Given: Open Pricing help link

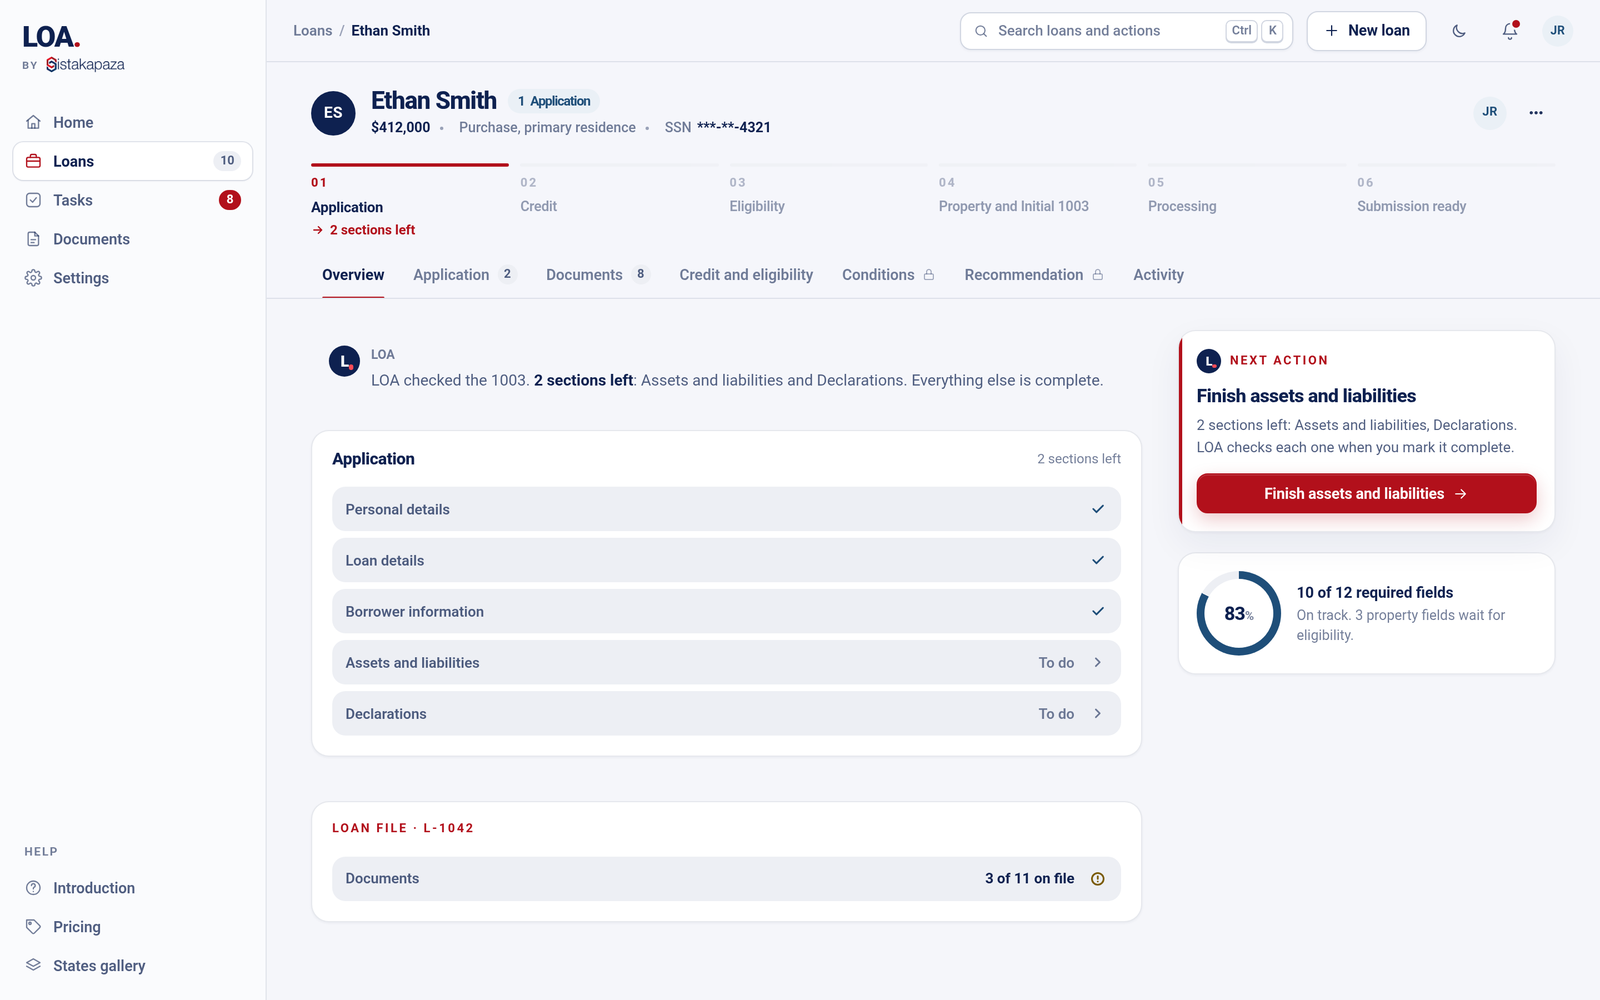Looking at the screenshot, I should [x=133, y=927].
